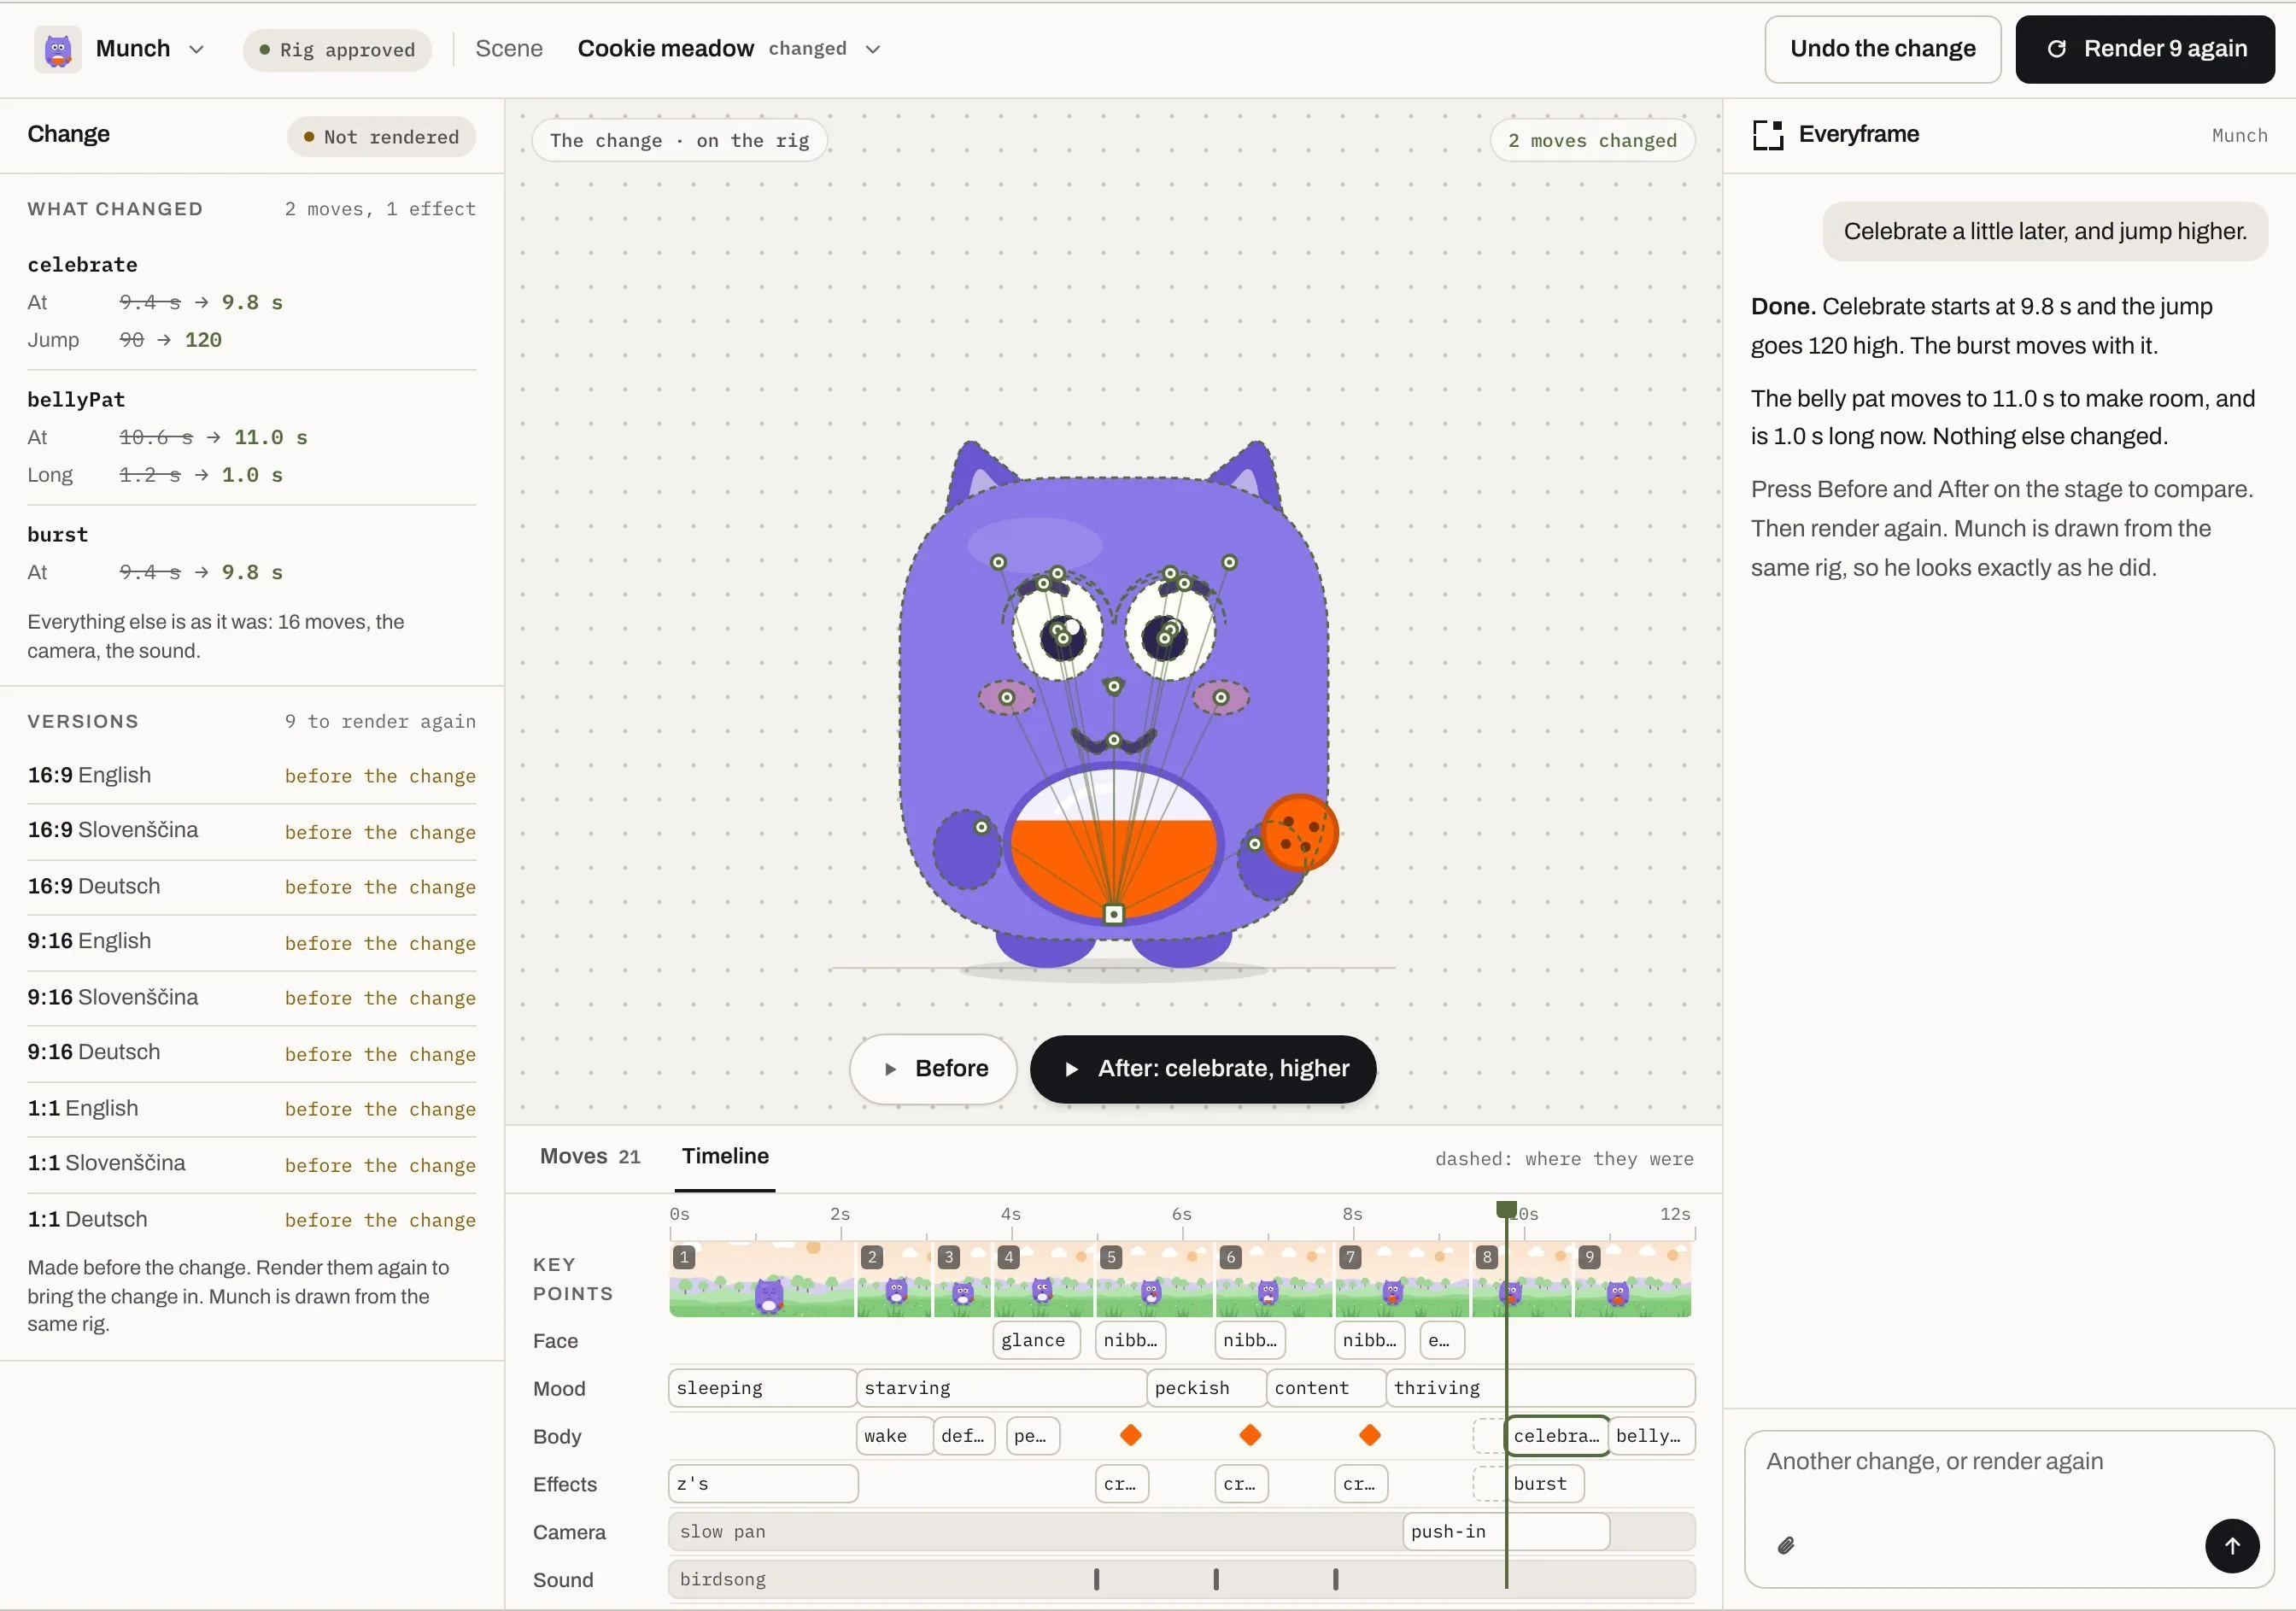This screenshot has width=2296, height=1611.
Task: Click the paperclip attach icon
Action: click(x=1786, y=1546)
